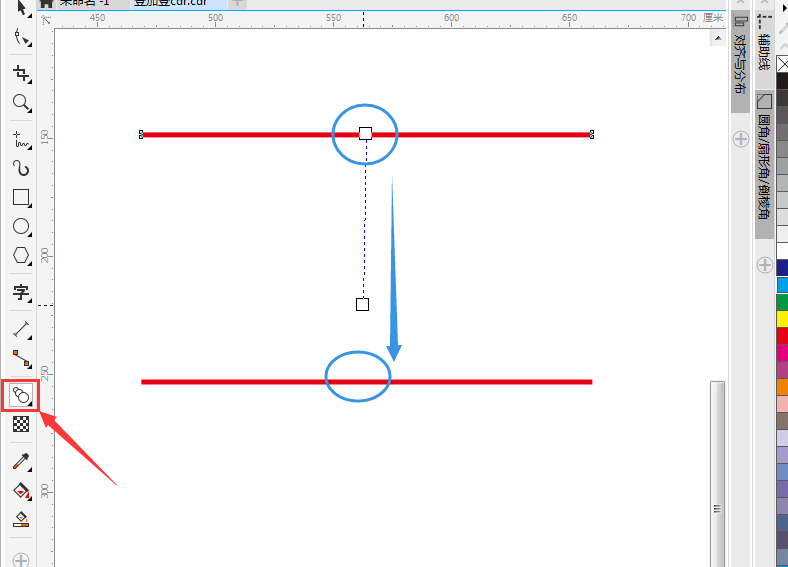Image resolution: width=788 pixels, height=567 pixels.
Task: Add docker below 对齐与分布 tab
Action: [741, 138]
